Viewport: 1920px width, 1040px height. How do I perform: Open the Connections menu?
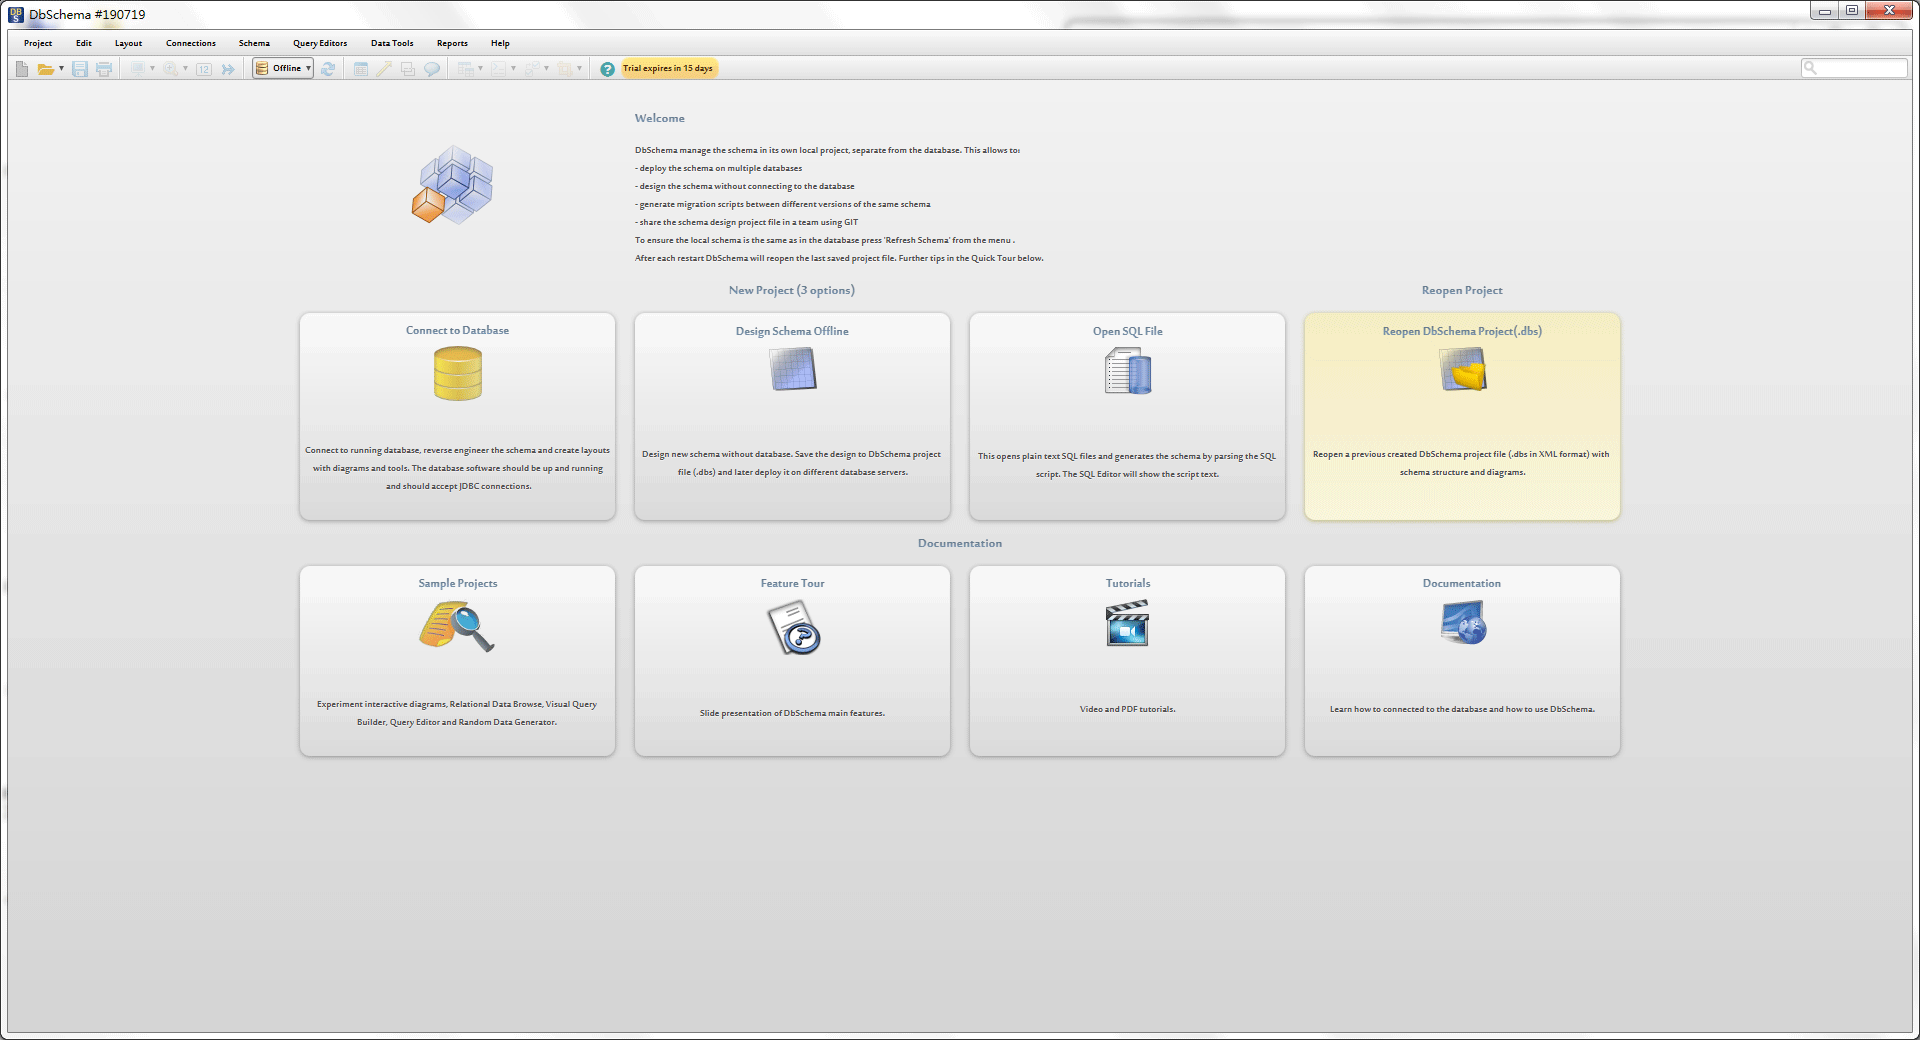[x=190, y=43]
